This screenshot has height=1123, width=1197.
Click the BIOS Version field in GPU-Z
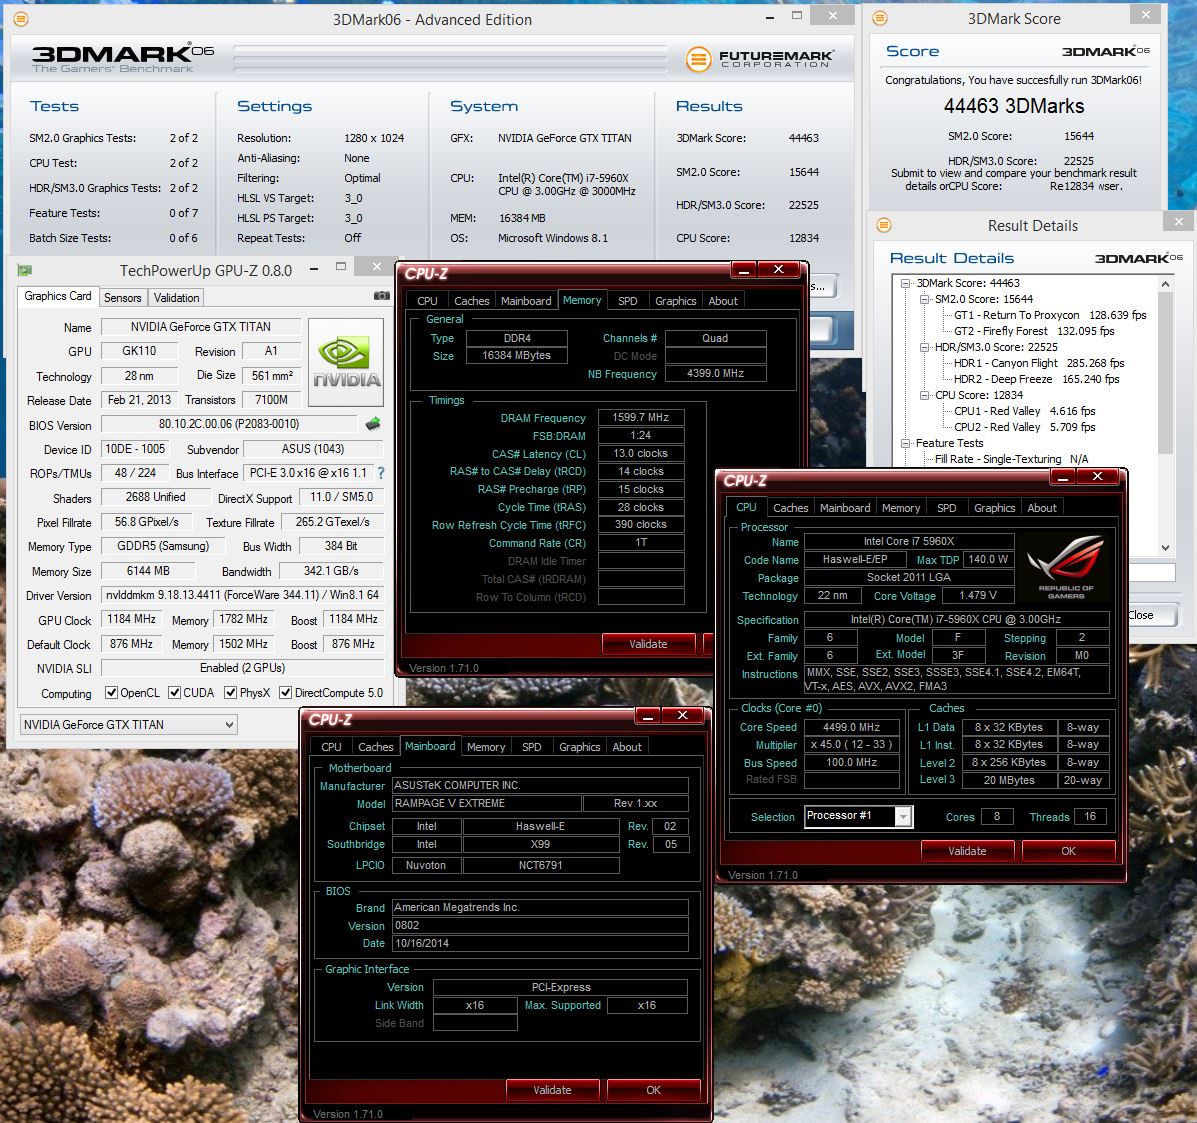tap(229, 424)
